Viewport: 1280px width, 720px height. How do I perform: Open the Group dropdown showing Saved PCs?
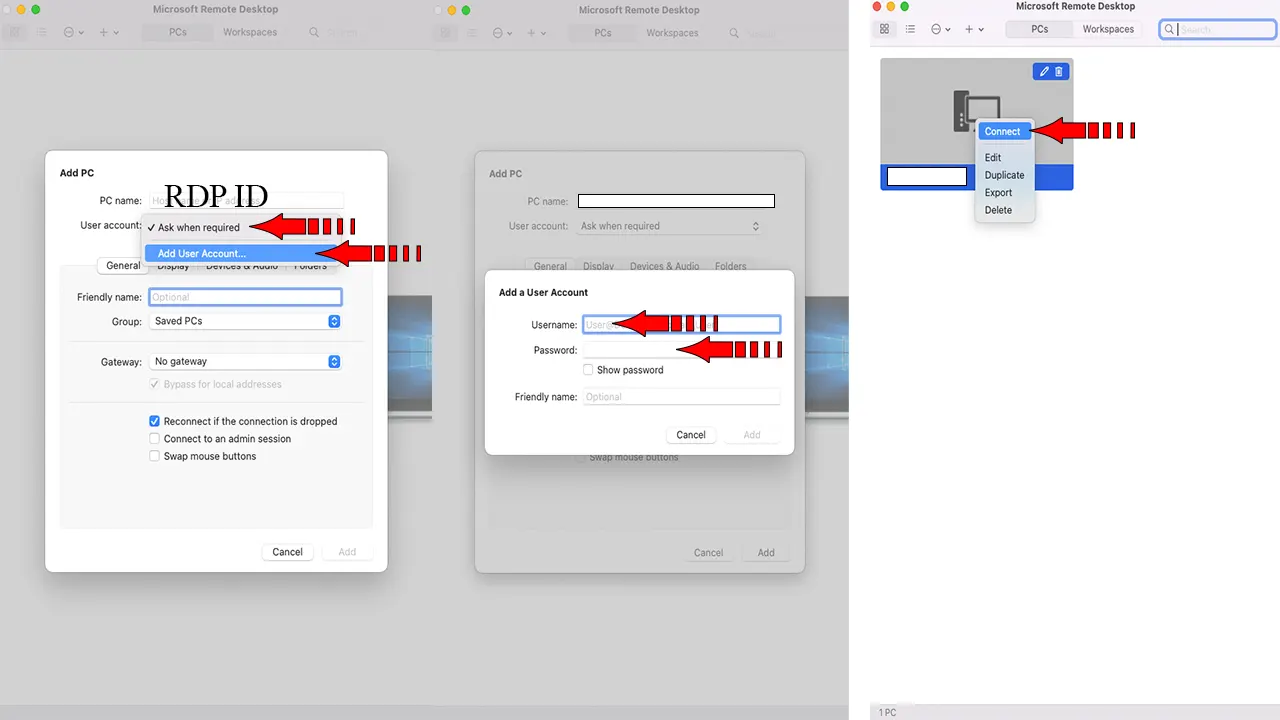(245, 321)
